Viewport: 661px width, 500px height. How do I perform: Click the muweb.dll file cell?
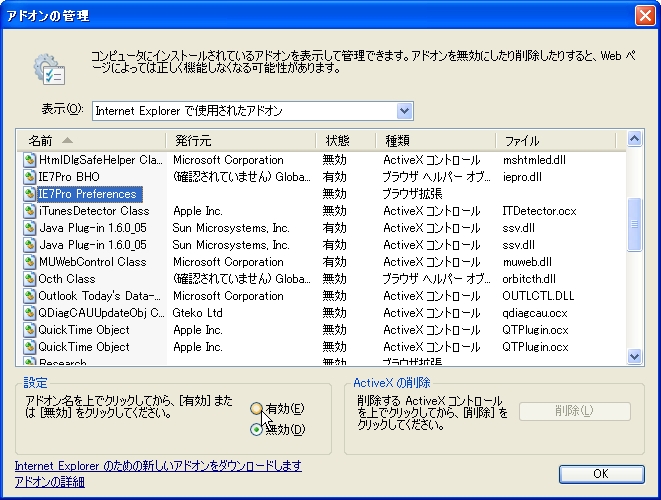click(527, 262)
